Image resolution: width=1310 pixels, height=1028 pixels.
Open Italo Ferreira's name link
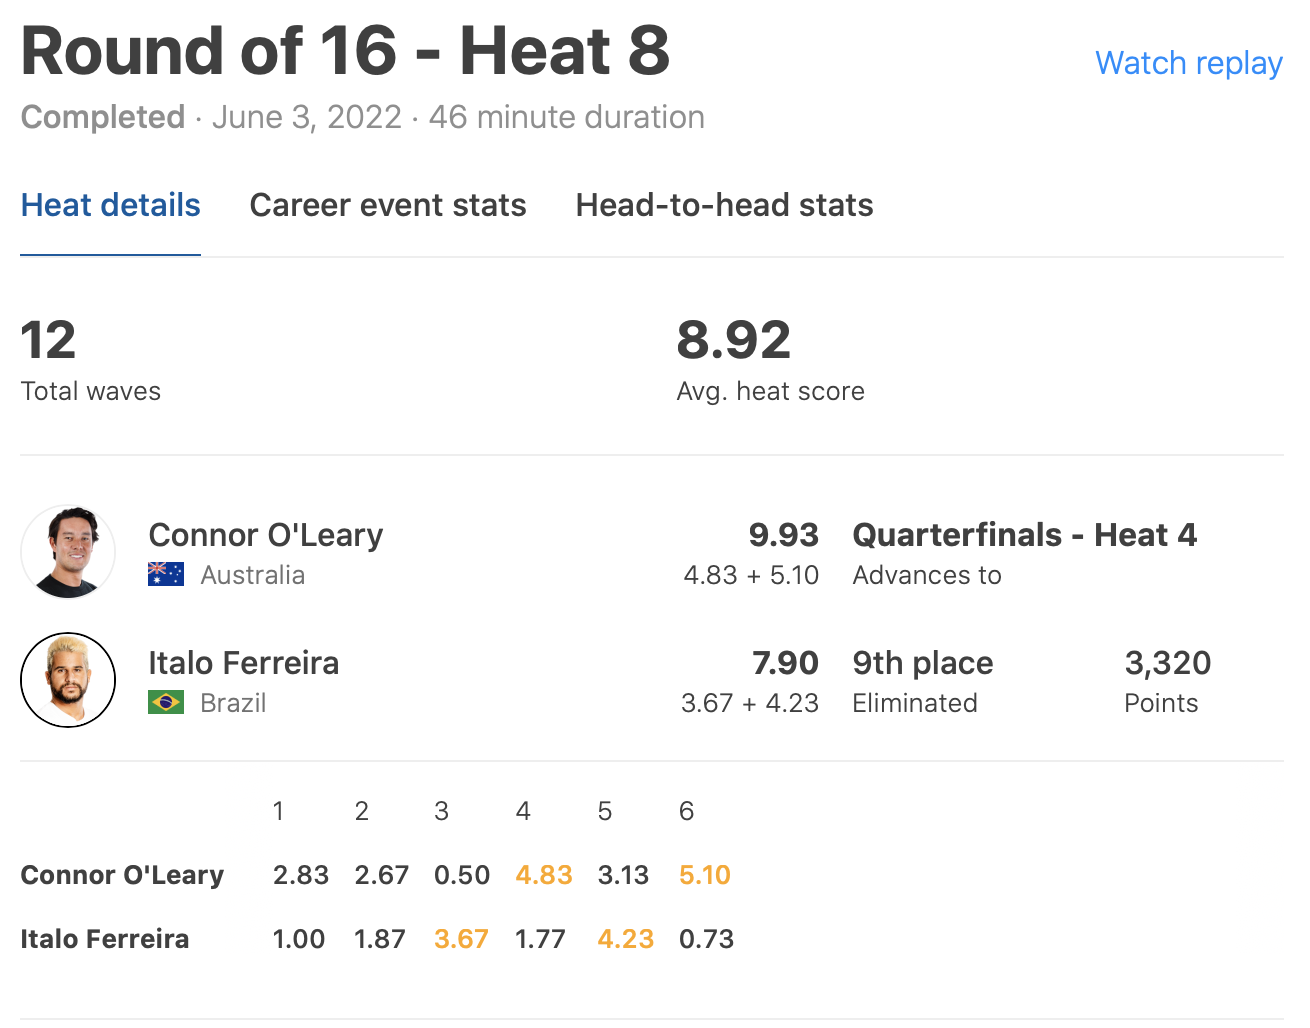(x=243, y=663)
